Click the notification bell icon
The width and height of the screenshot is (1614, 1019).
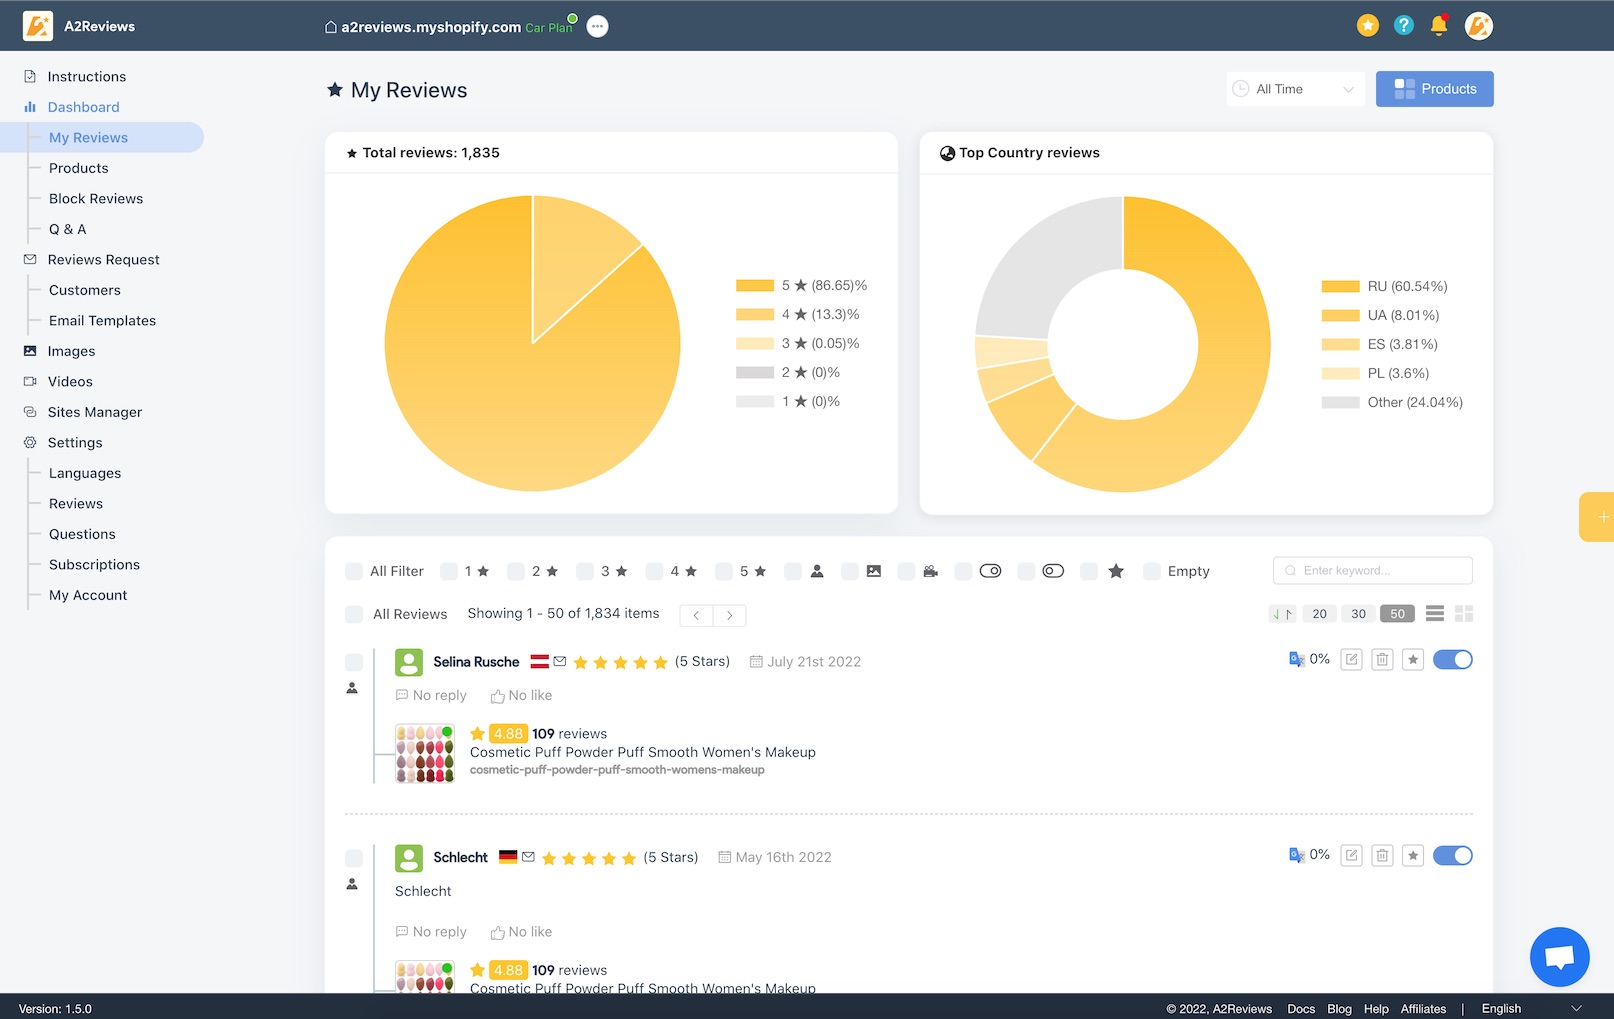pyautogui.click(x=1439, y=26)
